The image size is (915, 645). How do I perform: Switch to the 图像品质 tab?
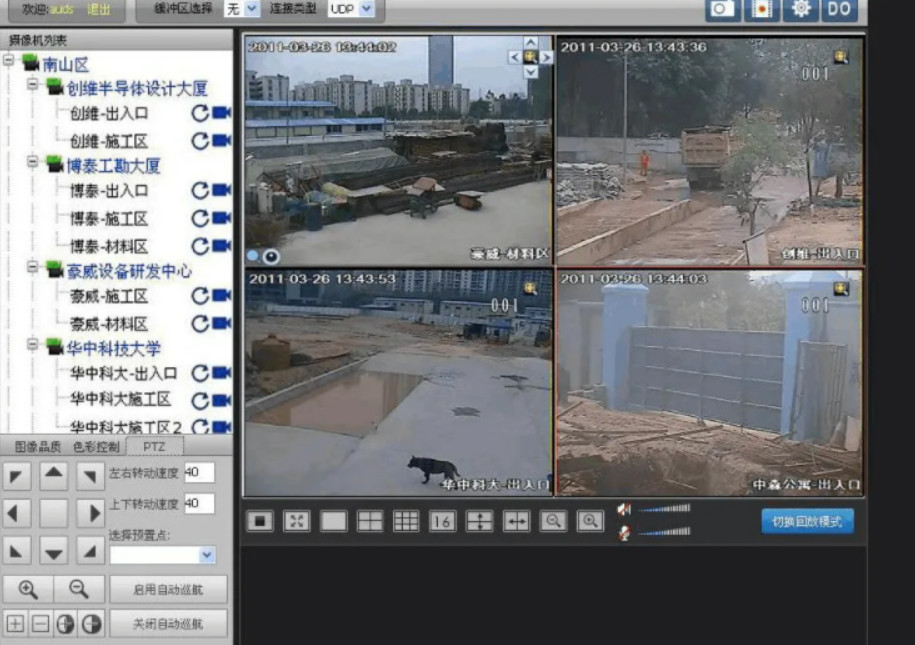[37, 446]
